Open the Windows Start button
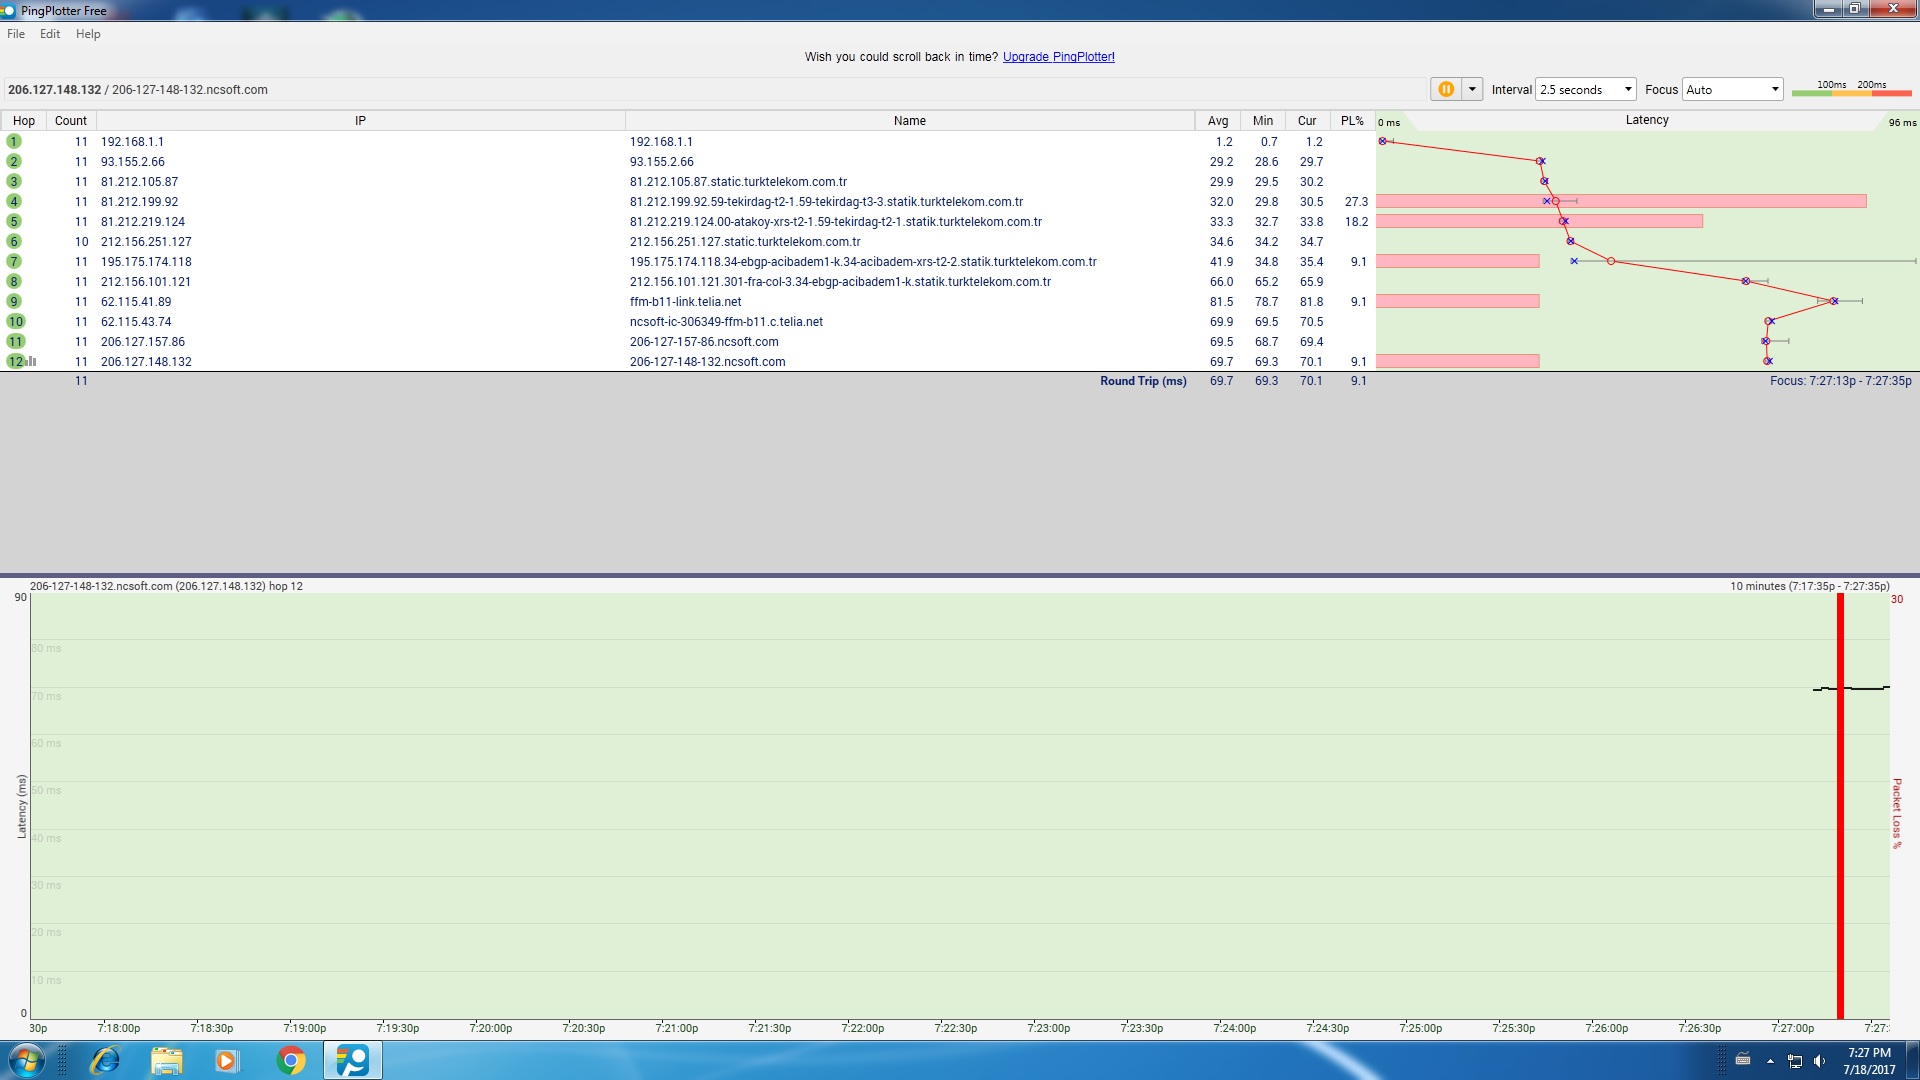Screen dimensions: 1920x1080 (x=26, y=1060)
